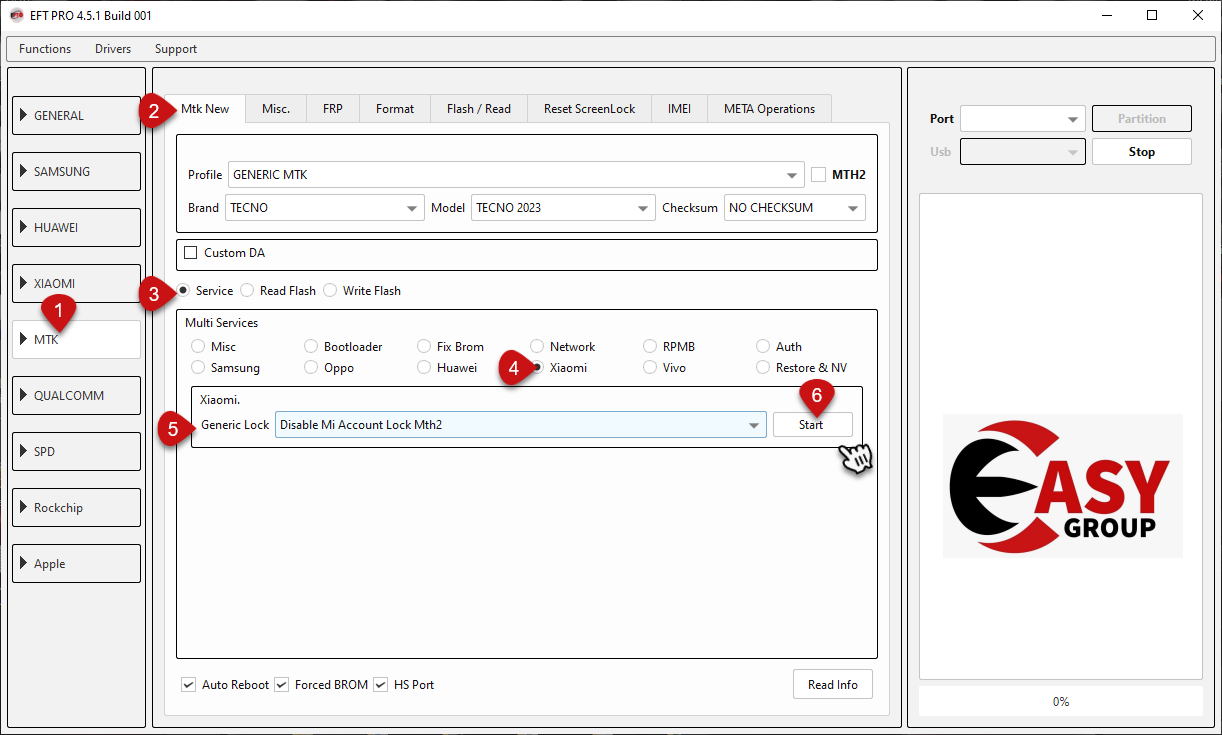Open the META Operations tab
Screen dimensions: 1222x735
[769, 109]
